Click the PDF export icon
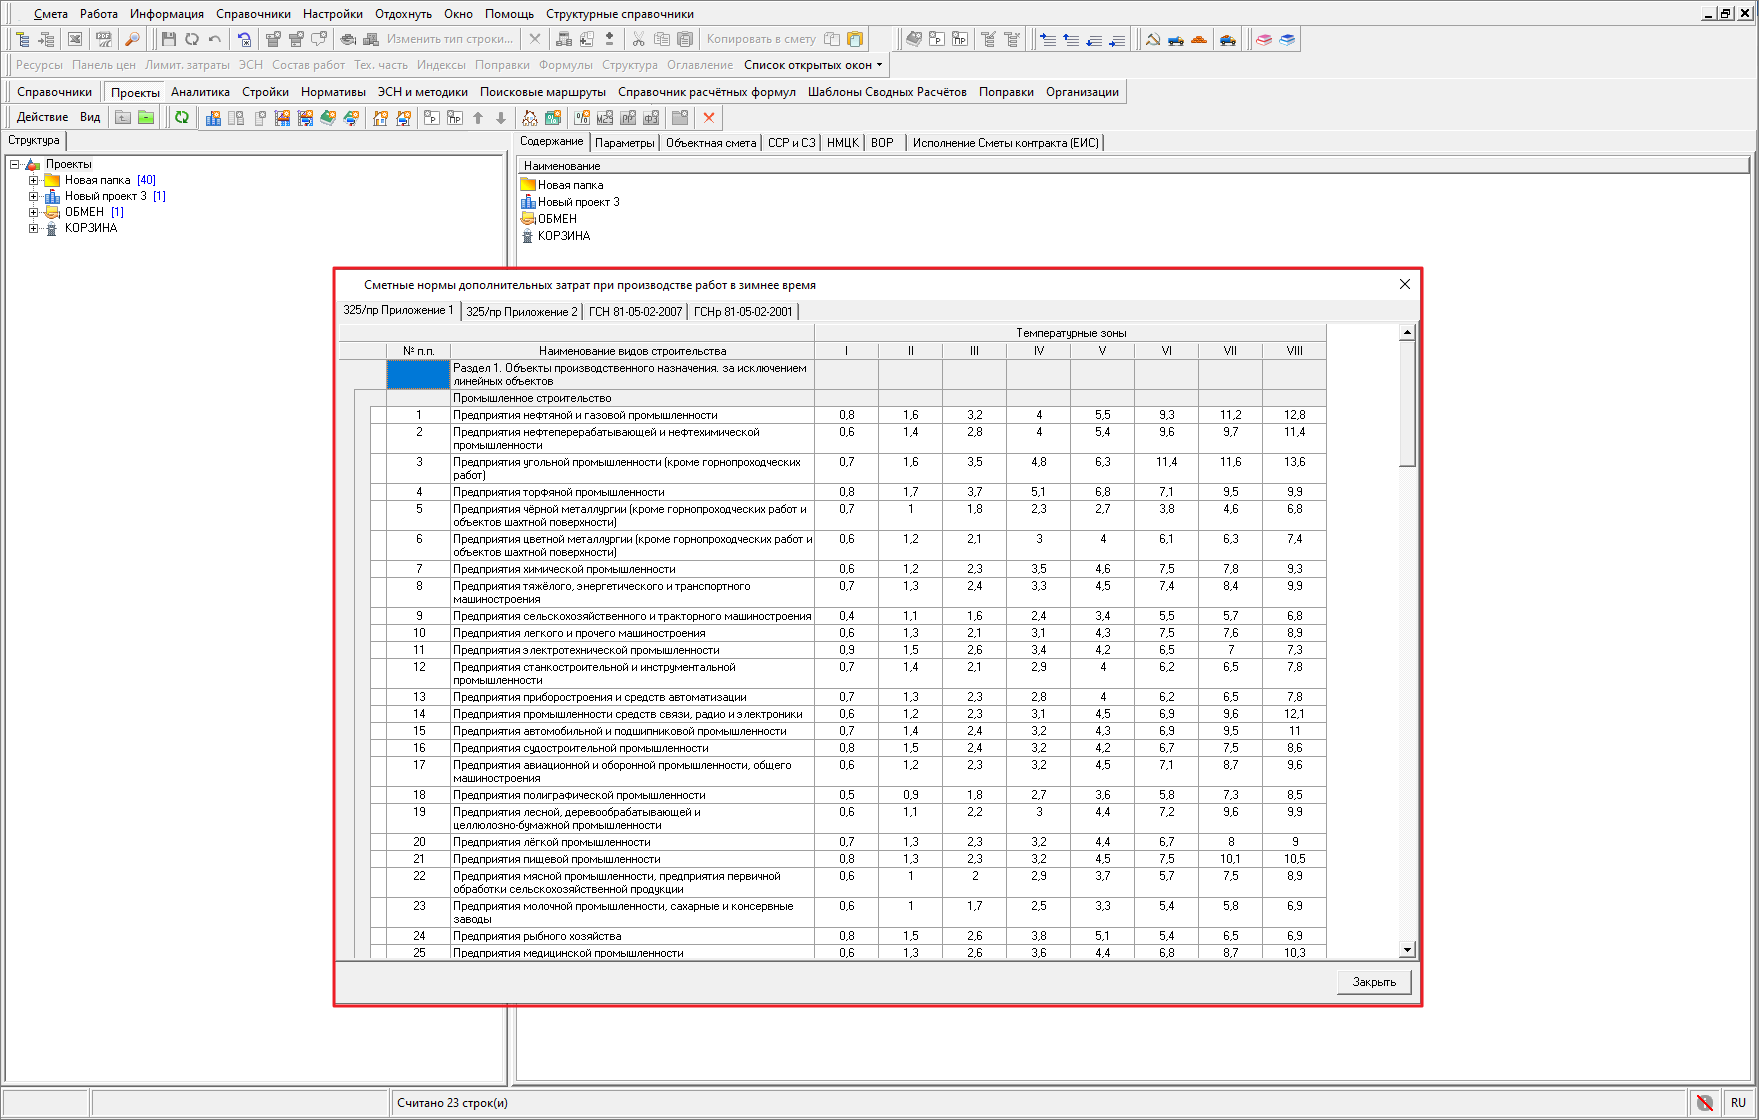 point(104,39)
